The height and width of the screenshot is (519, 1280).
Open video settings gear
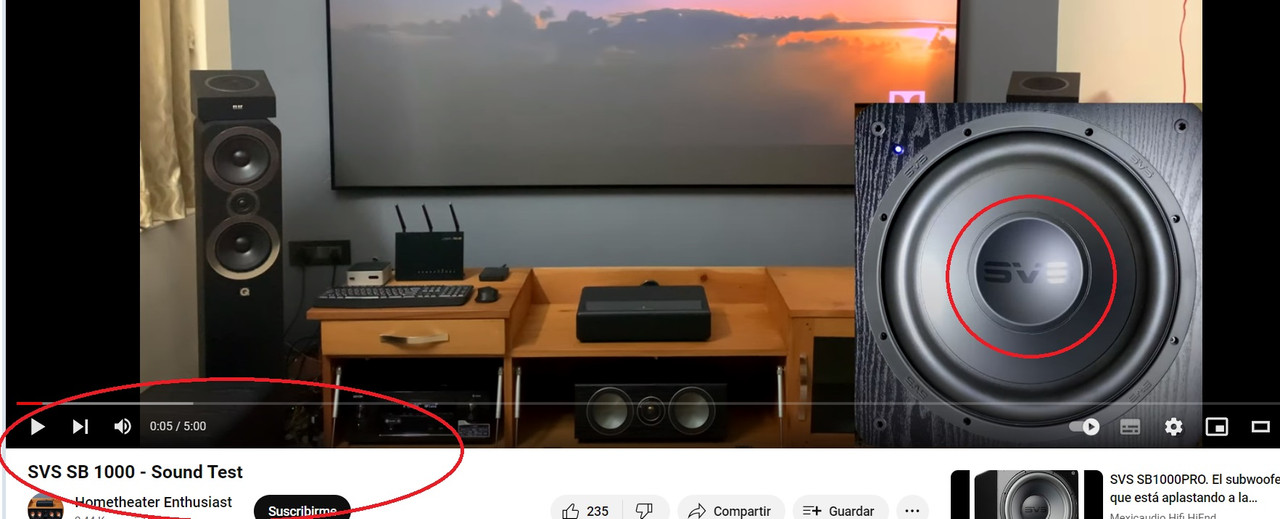click(x=1173, y=427)
